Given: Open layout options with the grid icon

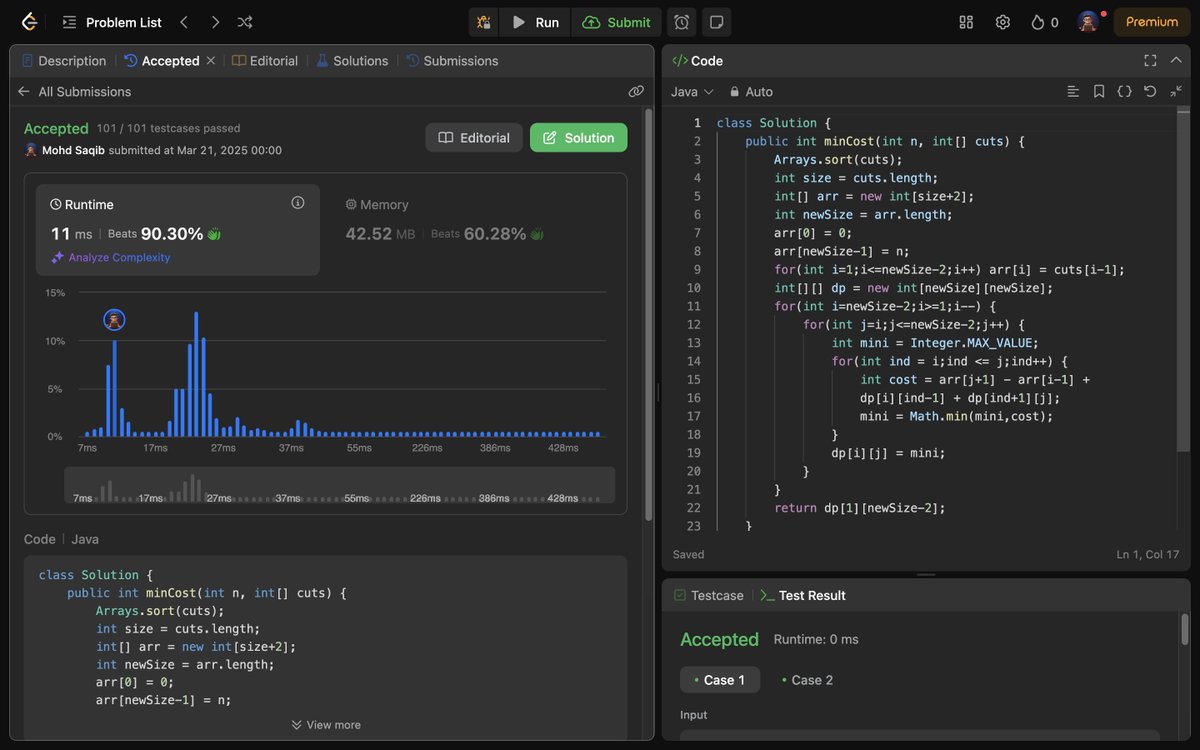Looking at the screenshot, I should pos(965,21).
